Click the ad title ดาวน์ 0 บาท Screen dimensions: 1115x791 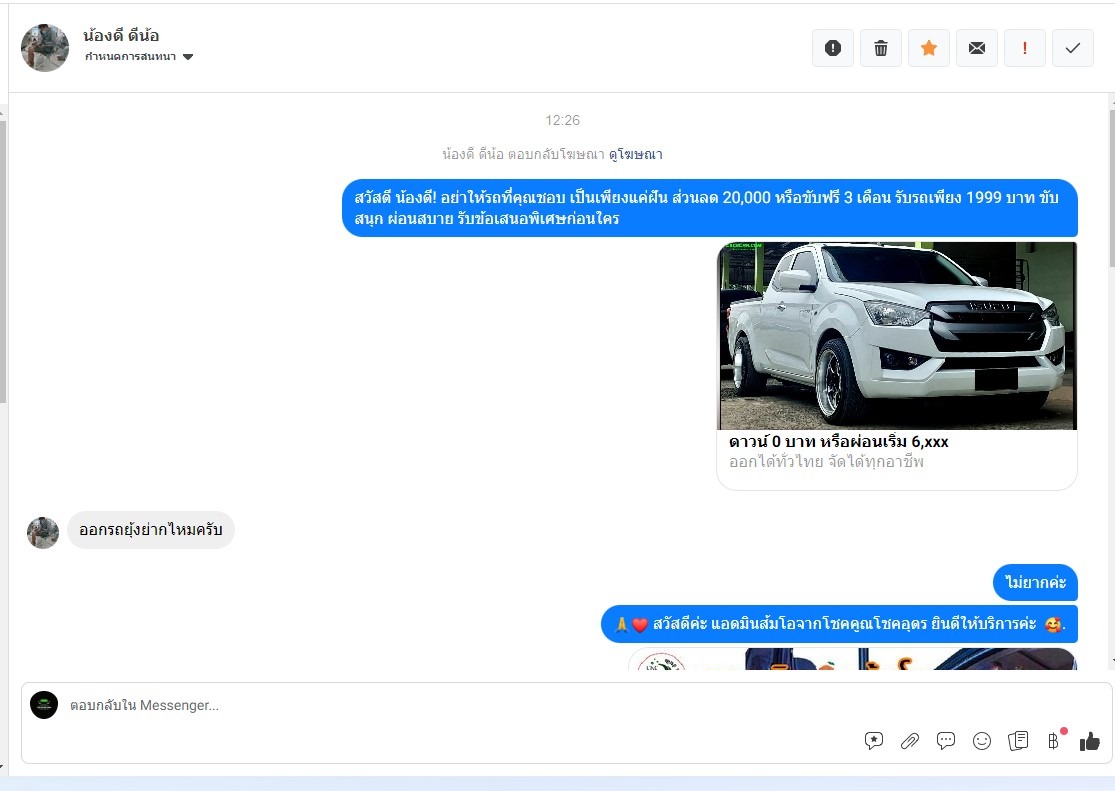(x=839, y=442)
